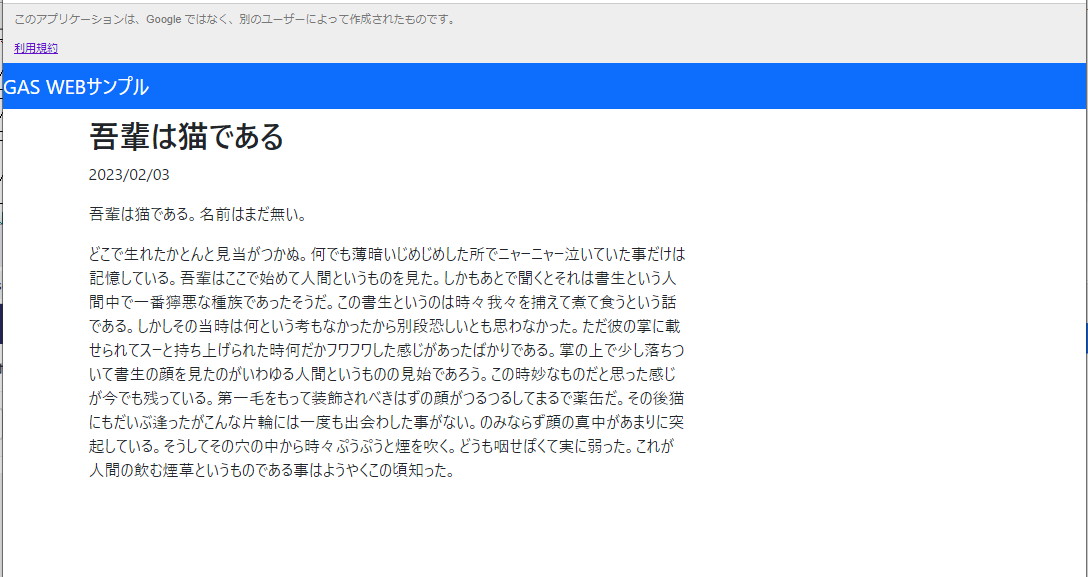Open the 利用規約 terms link

pos(36,49)
